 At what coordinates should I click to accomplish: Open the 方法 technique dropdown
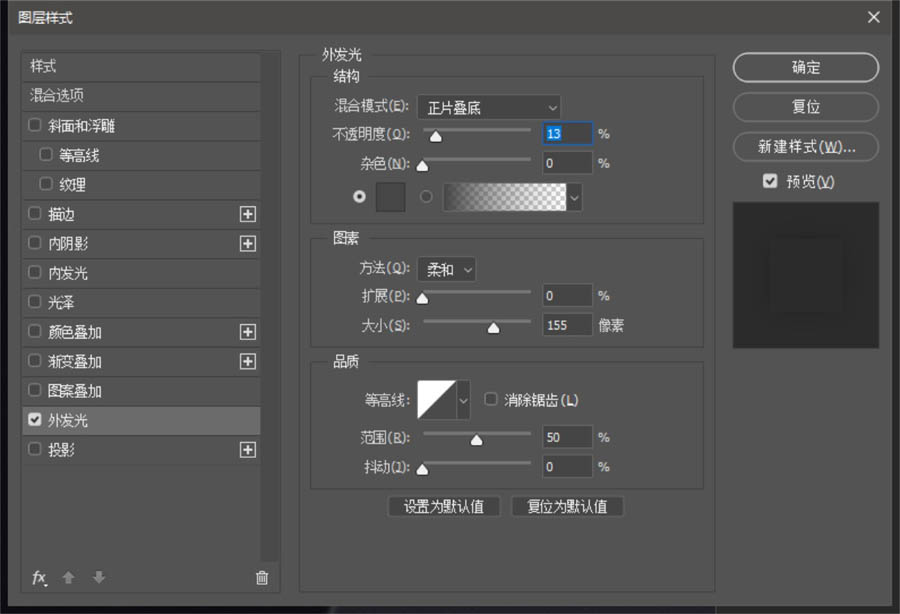coord(447,269)
